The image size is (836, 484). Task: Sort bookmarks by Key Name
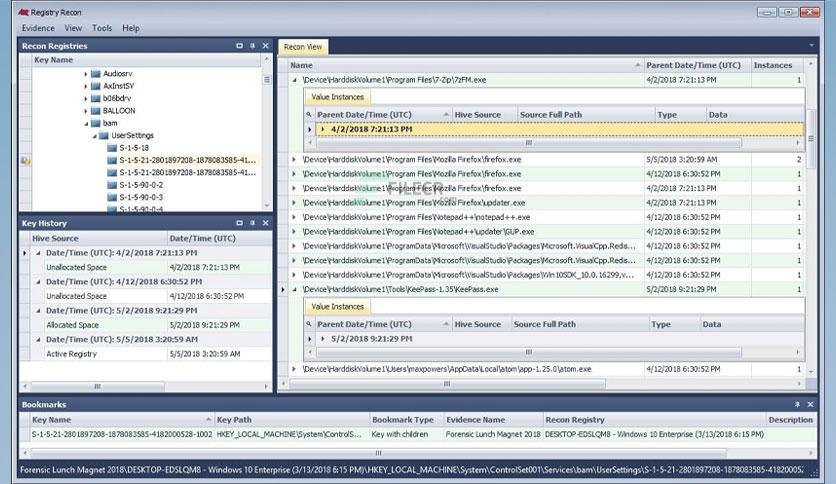pyautogui.click(x=122, y=420)
